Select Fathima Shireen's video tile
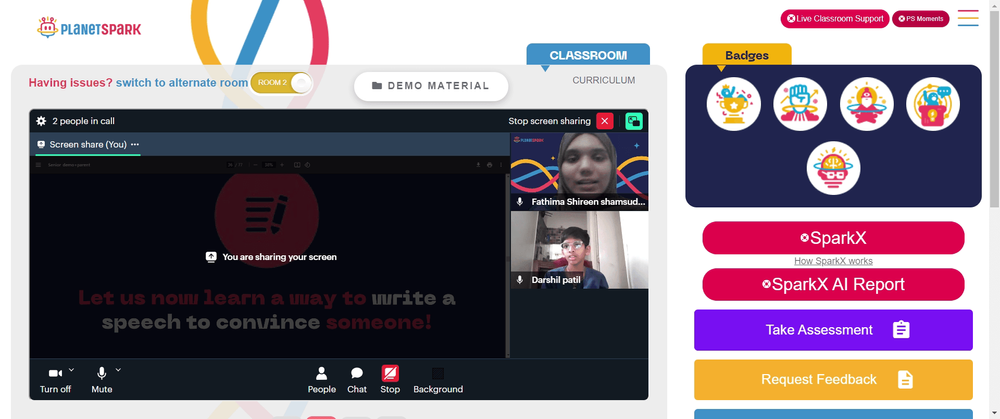This screenshot has height=419, width=1000. [579, 172]
